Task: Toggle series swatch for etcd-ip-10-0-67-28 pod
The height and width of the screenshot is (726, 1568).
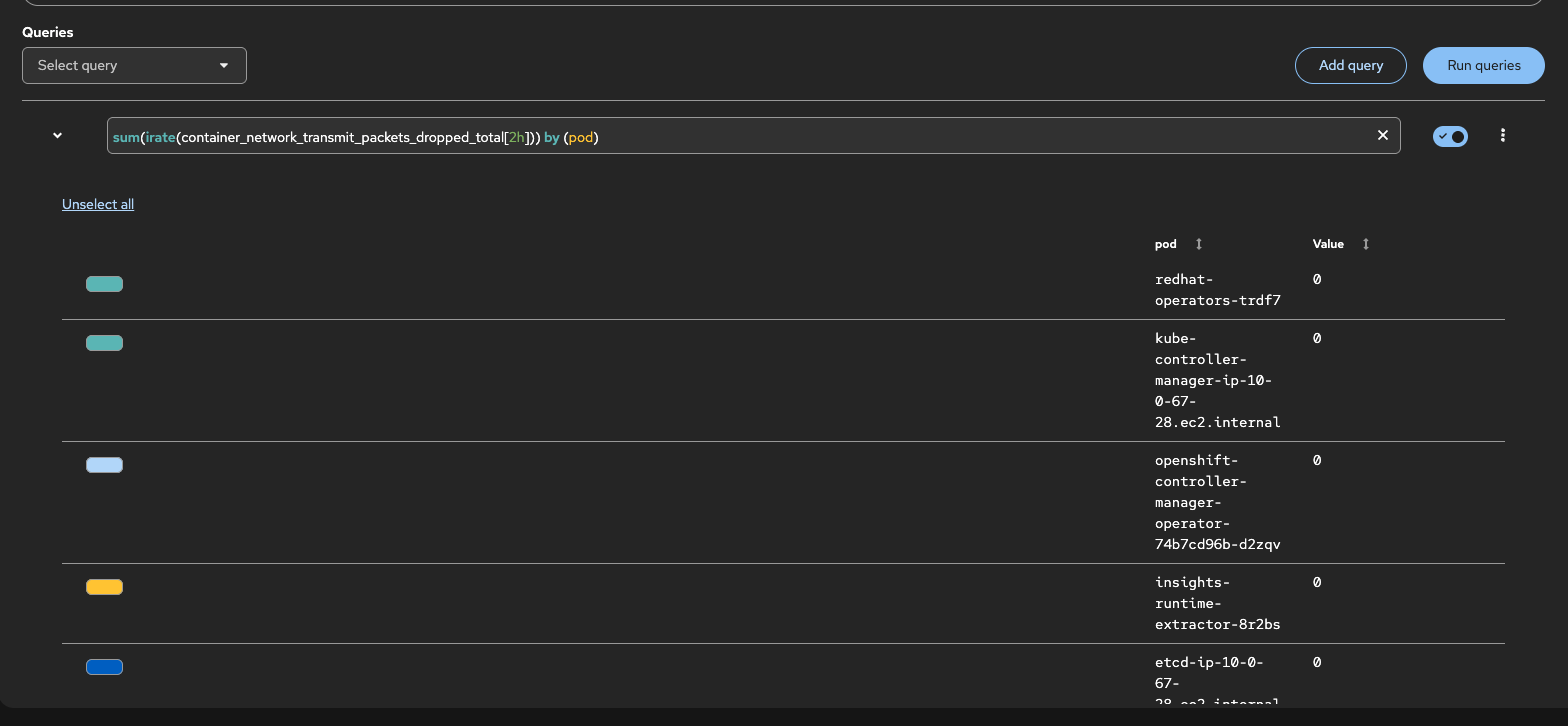Action: (x=104, y=667)
